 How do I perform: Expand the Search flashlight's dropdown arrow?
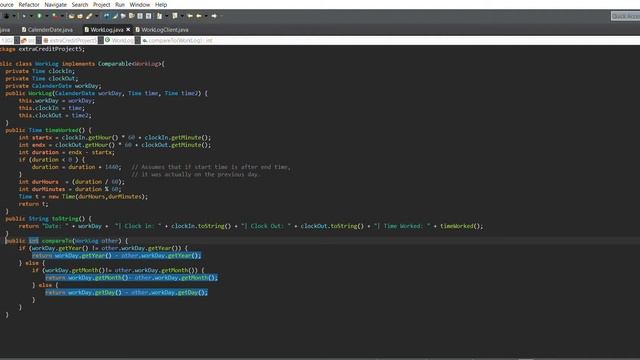click(x=97, y=16)
